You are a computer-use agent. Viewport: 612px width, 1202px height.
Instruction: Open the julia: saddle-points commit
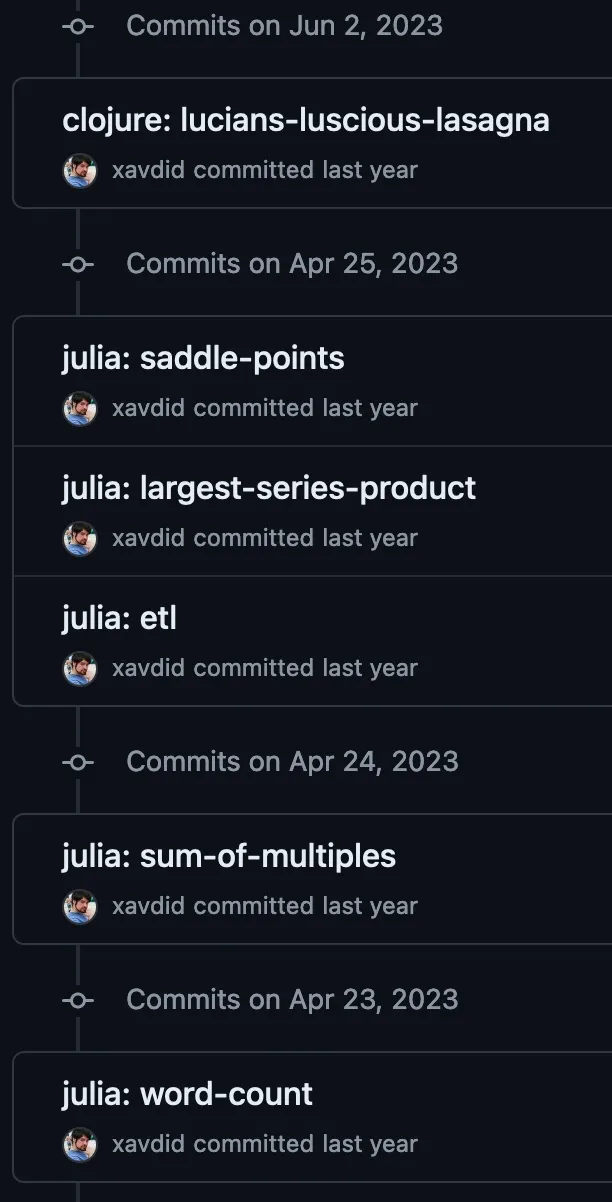coord(203,359)
